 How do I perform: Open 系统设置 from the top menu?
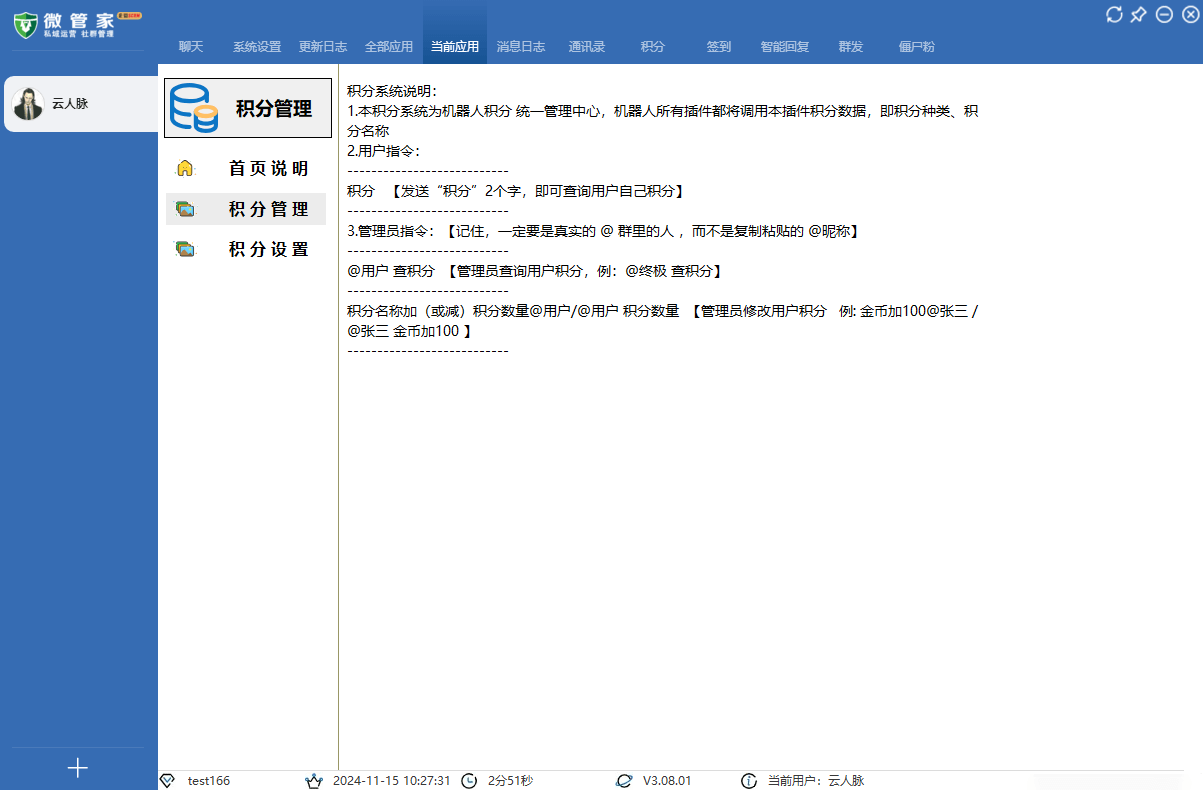tap(258, 46)
